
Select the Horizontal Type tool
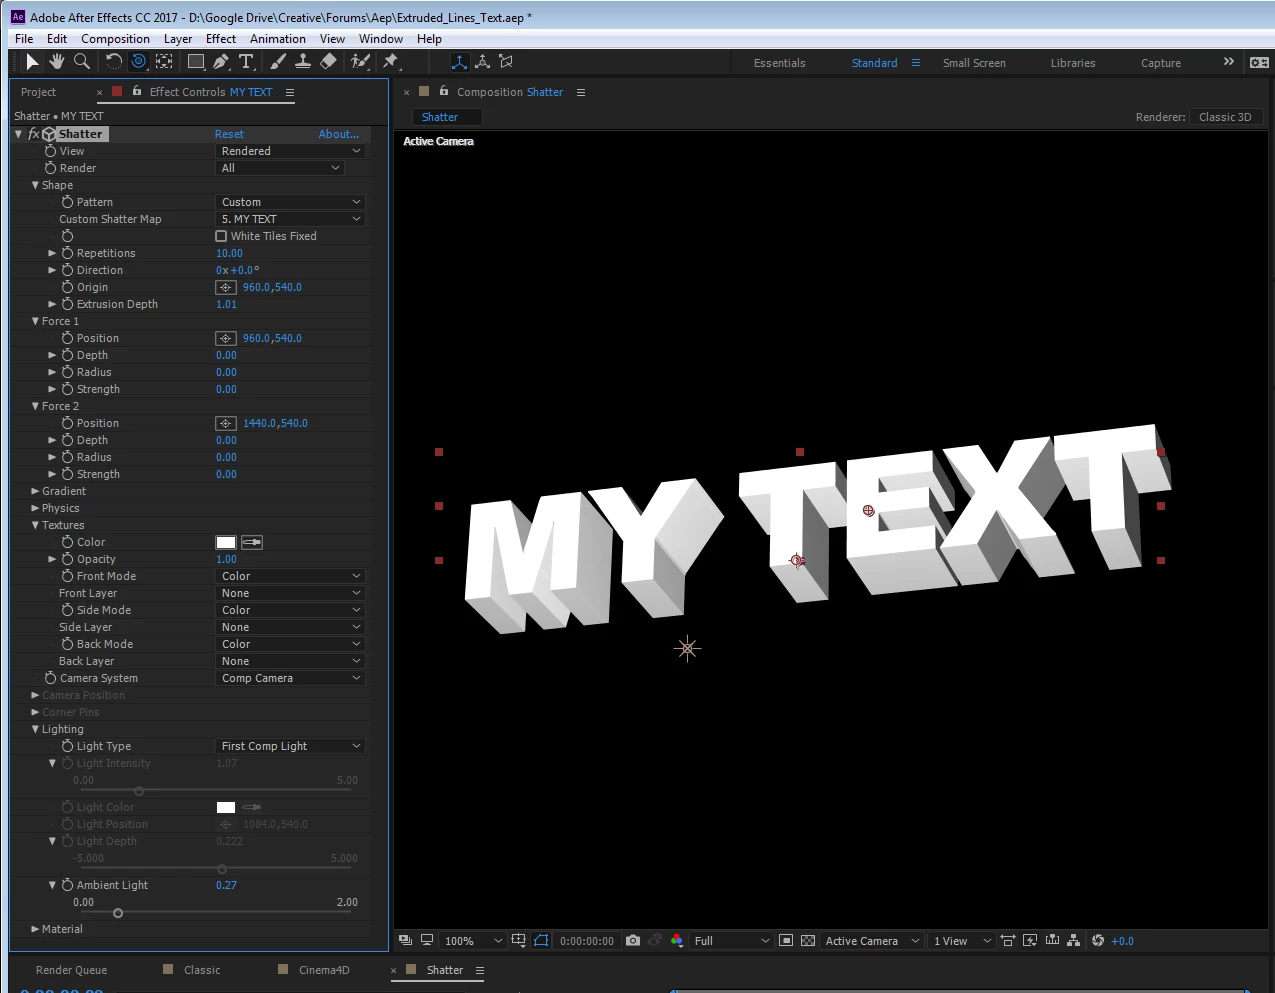[246, 62]
